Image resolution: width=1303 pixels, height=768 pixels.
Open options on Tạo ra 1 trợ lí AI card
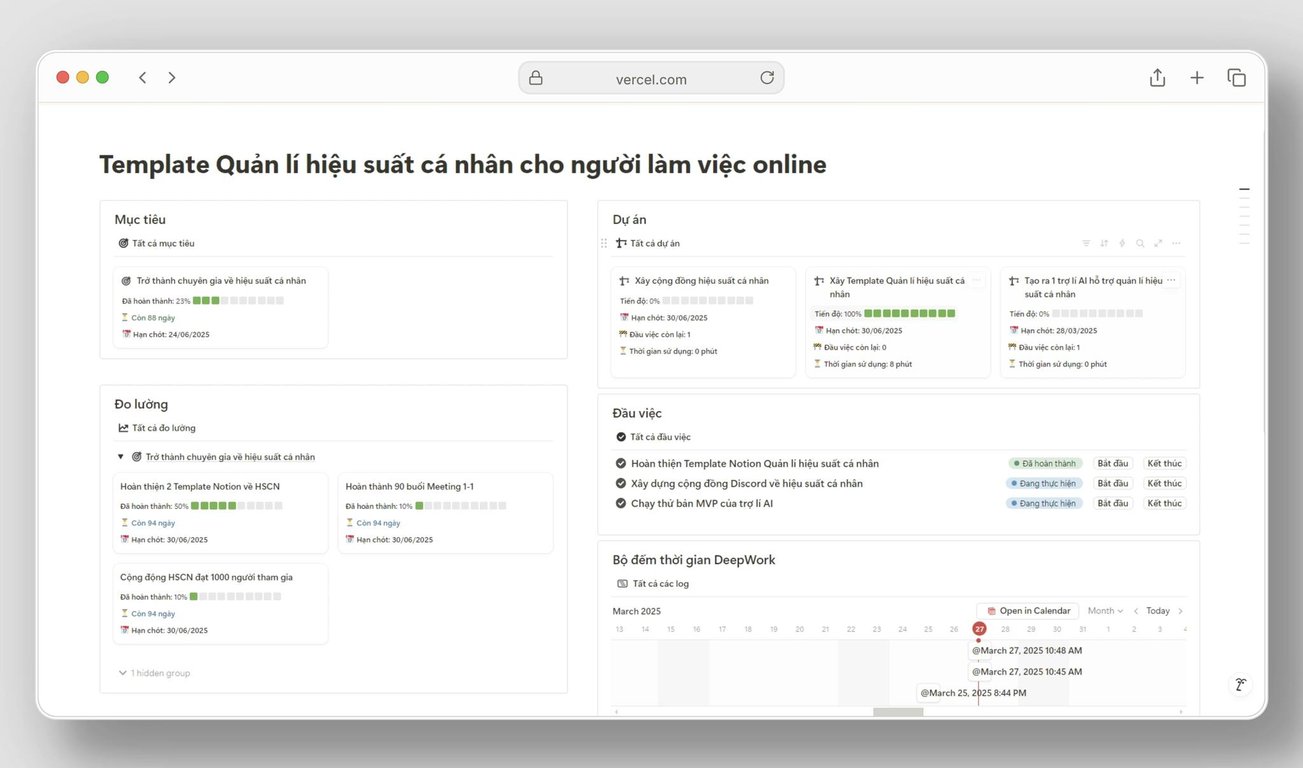tap(1172, 281)
